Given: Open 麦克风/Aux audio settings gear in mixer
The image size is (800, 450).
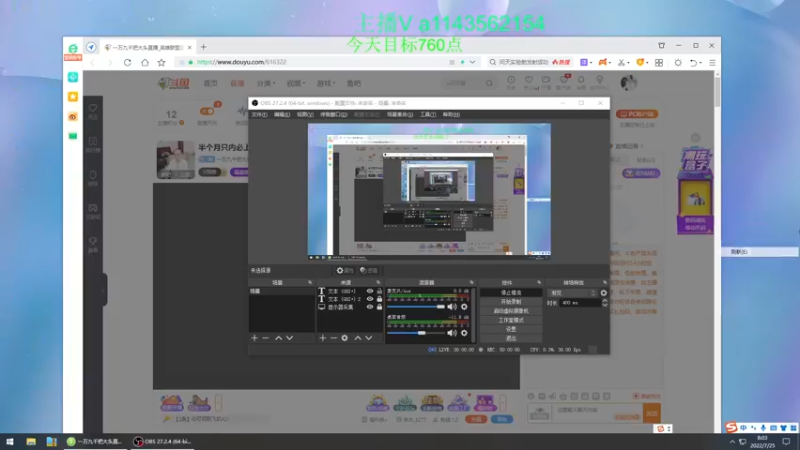Looking at the screenshot, I should coord(464,307).
